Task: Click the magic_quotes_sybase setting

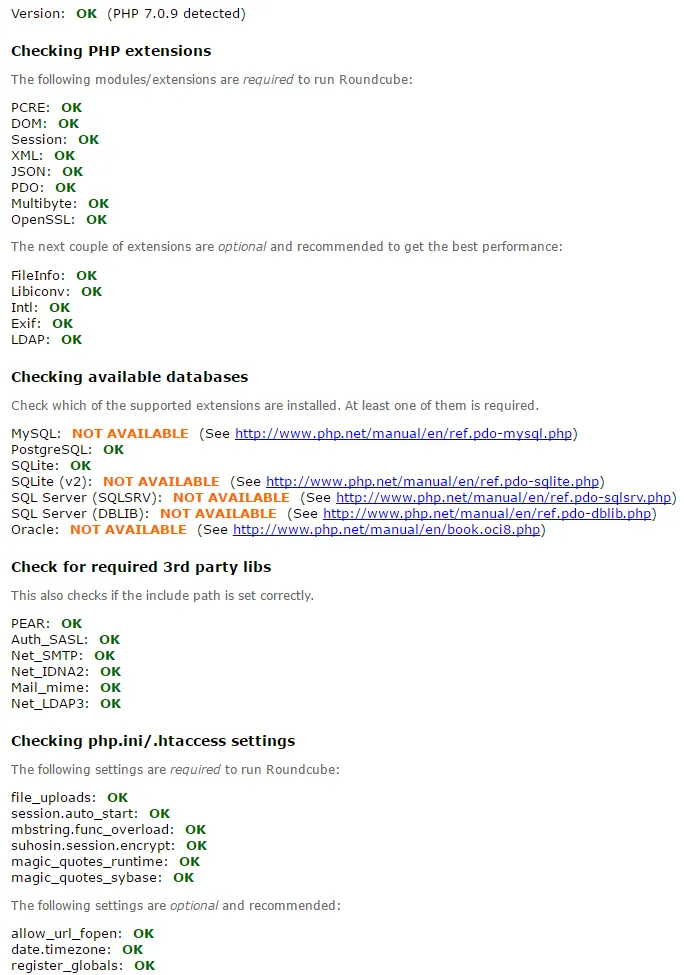Action: [x=86, y=878]
